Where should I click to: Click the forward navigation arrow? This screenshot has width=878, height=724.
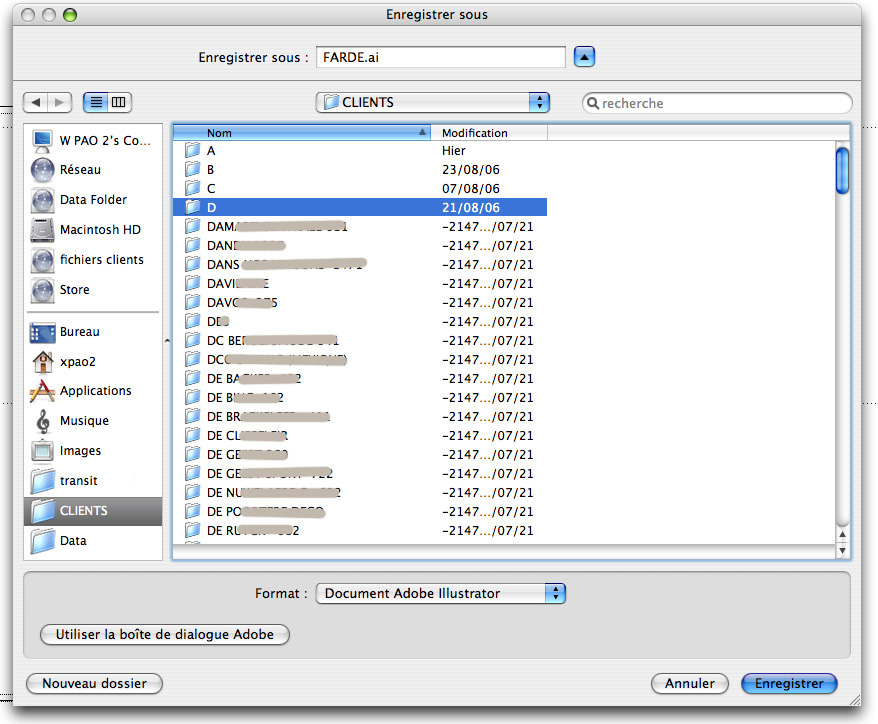(60, 102)
